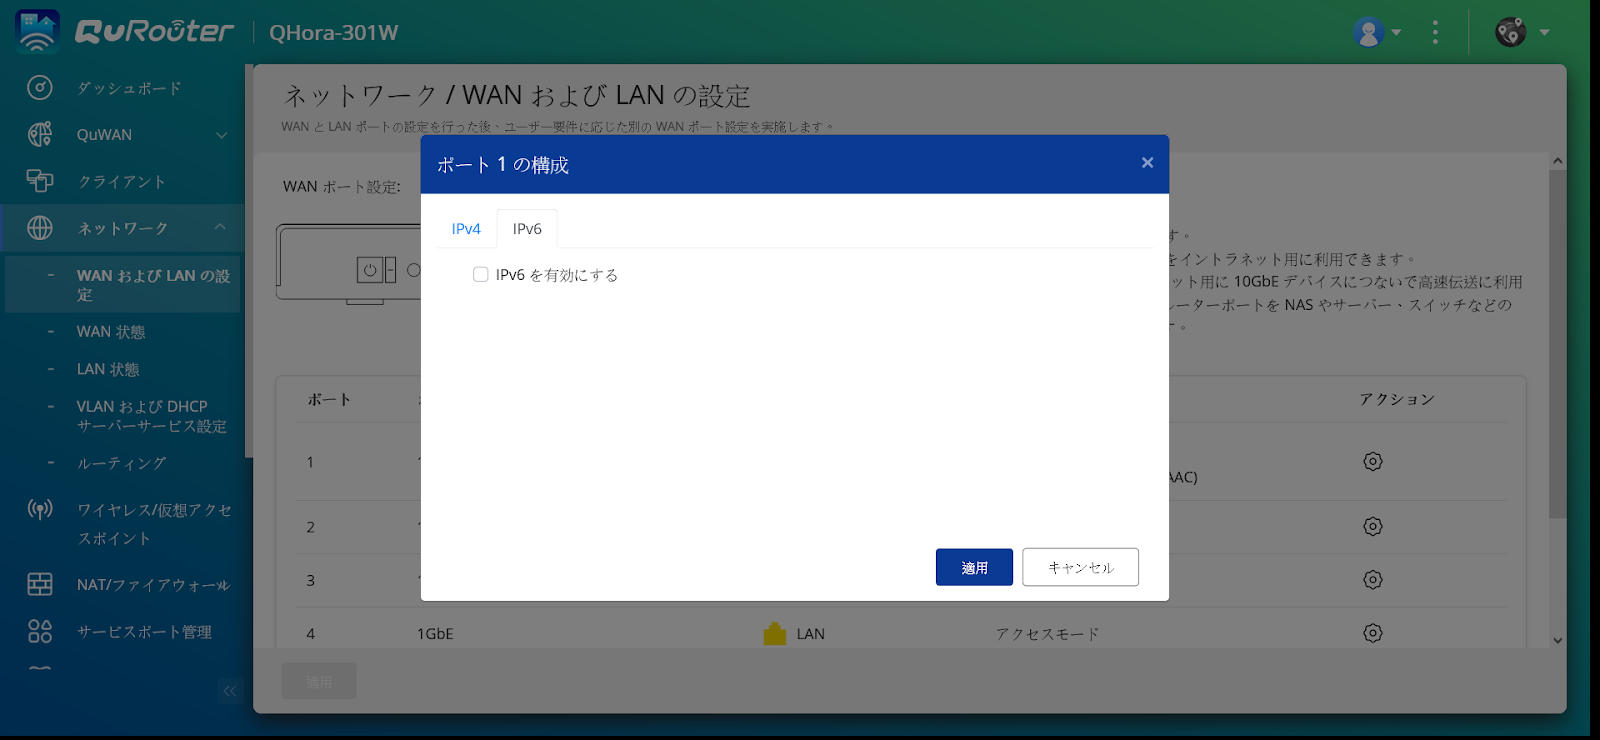The height and width of the screenshot is (740, 1600).
Task: Expand the QuWAN menu chevron
Action: (x=221, y=135)
